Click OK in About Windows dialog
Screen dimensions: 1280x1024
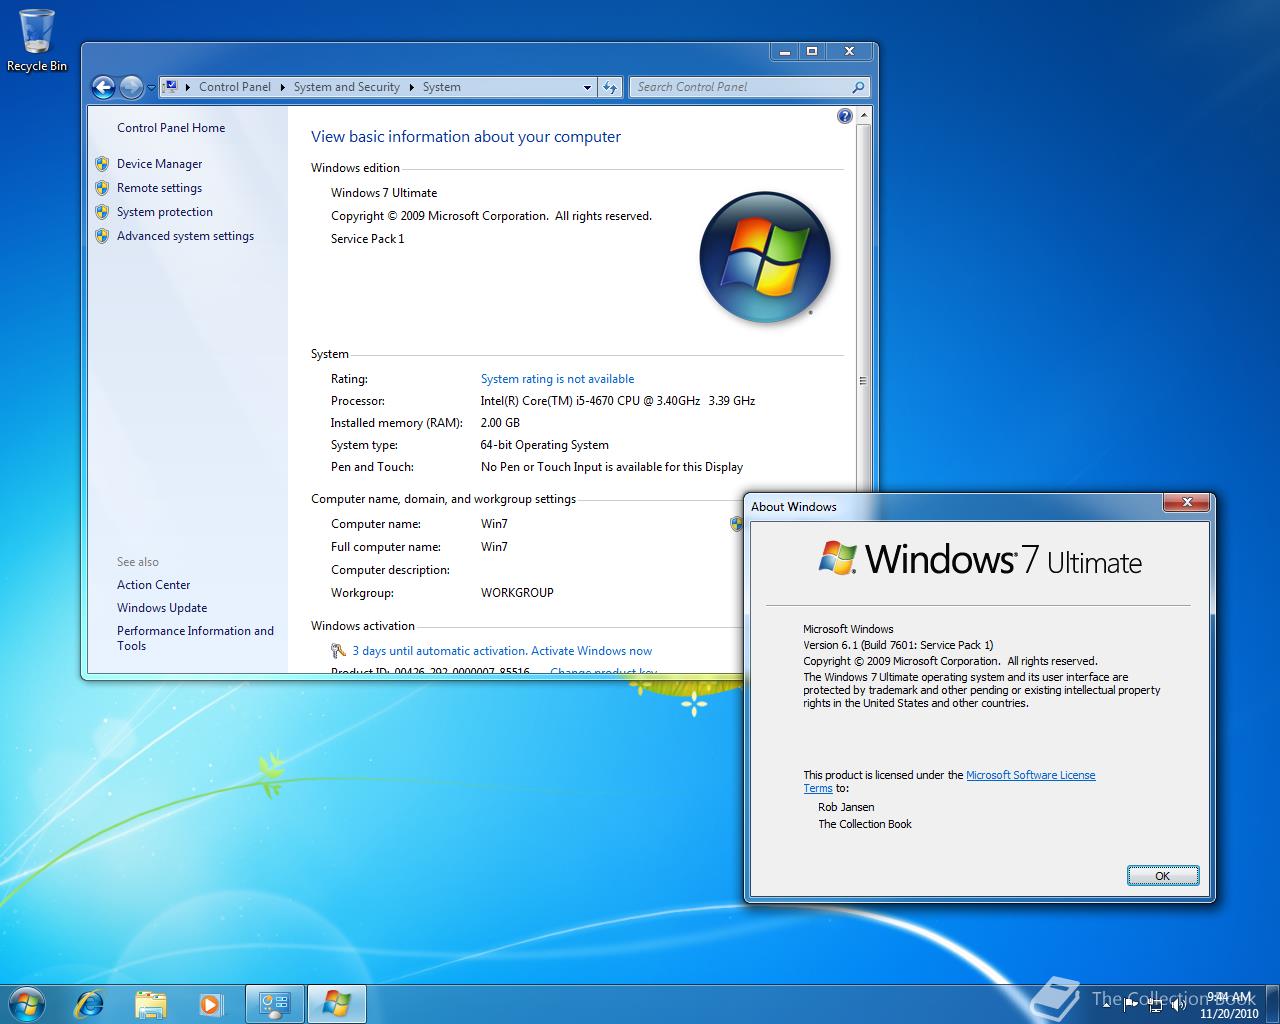[x=1163, y=876]
